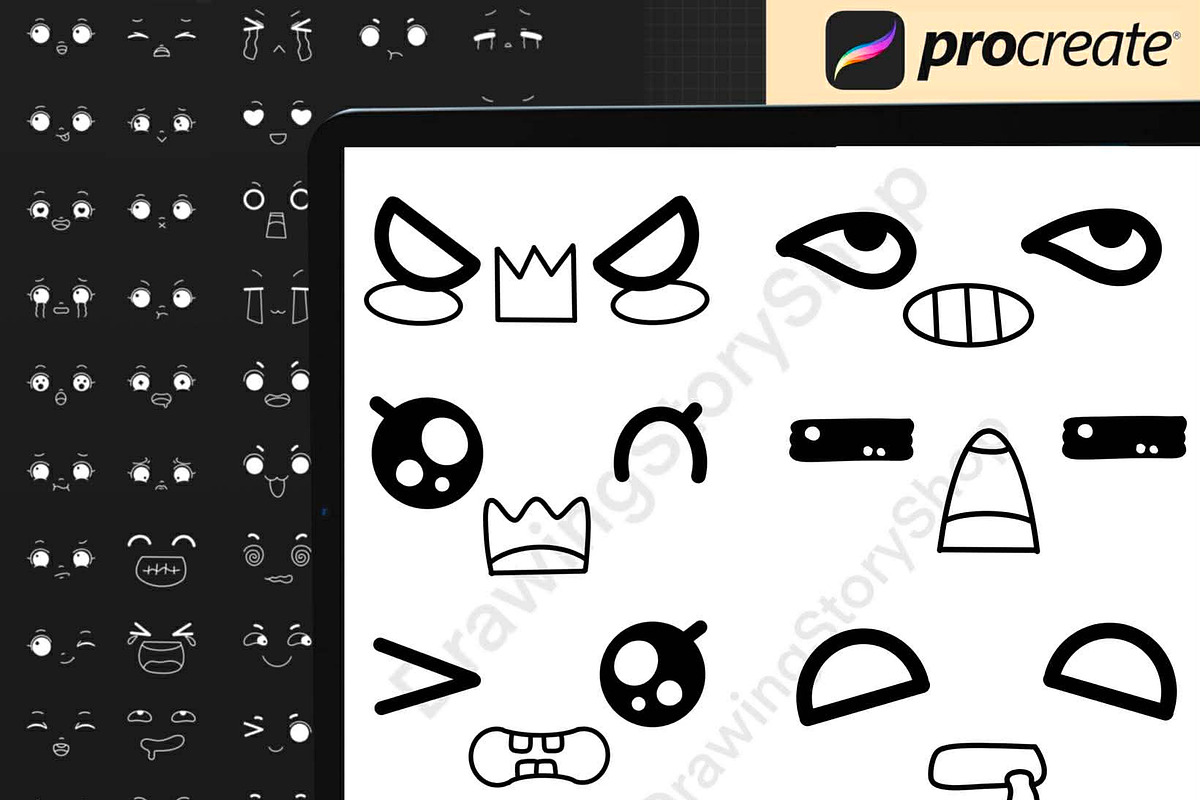Choose the stitched-mouth grinning face stamp
Screen dimensions: 1200x800
point(160,558)
